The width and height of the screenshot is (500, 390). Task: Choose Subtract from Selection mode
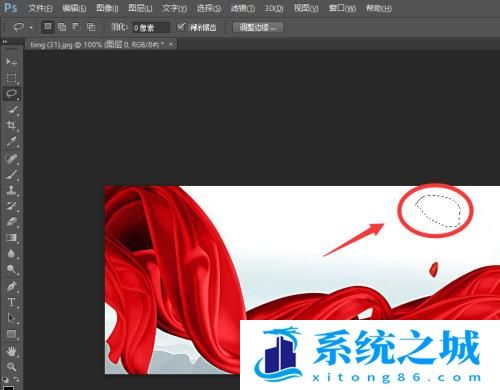[x=76, y=27]
